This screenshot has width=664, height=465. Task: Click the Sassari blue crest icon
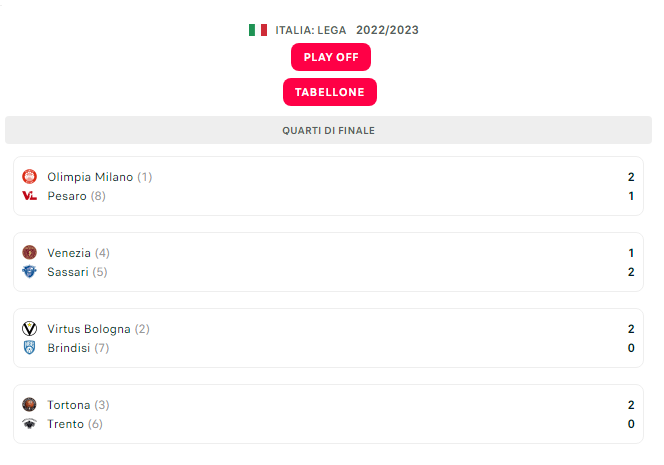coord(29,271)
